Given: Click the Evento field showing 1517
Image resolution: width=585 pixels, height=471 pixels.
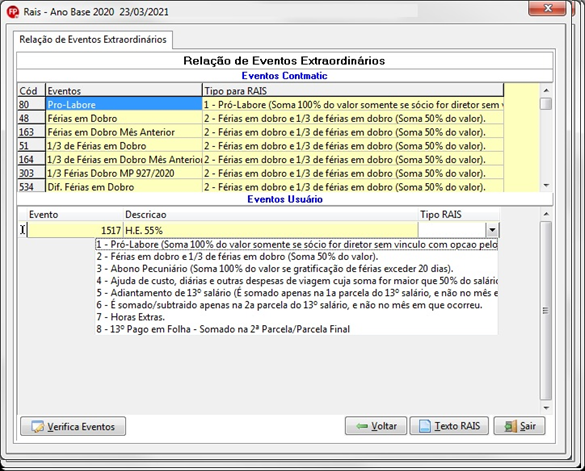Looking at the screenshot, I should [x=75, y=230].
